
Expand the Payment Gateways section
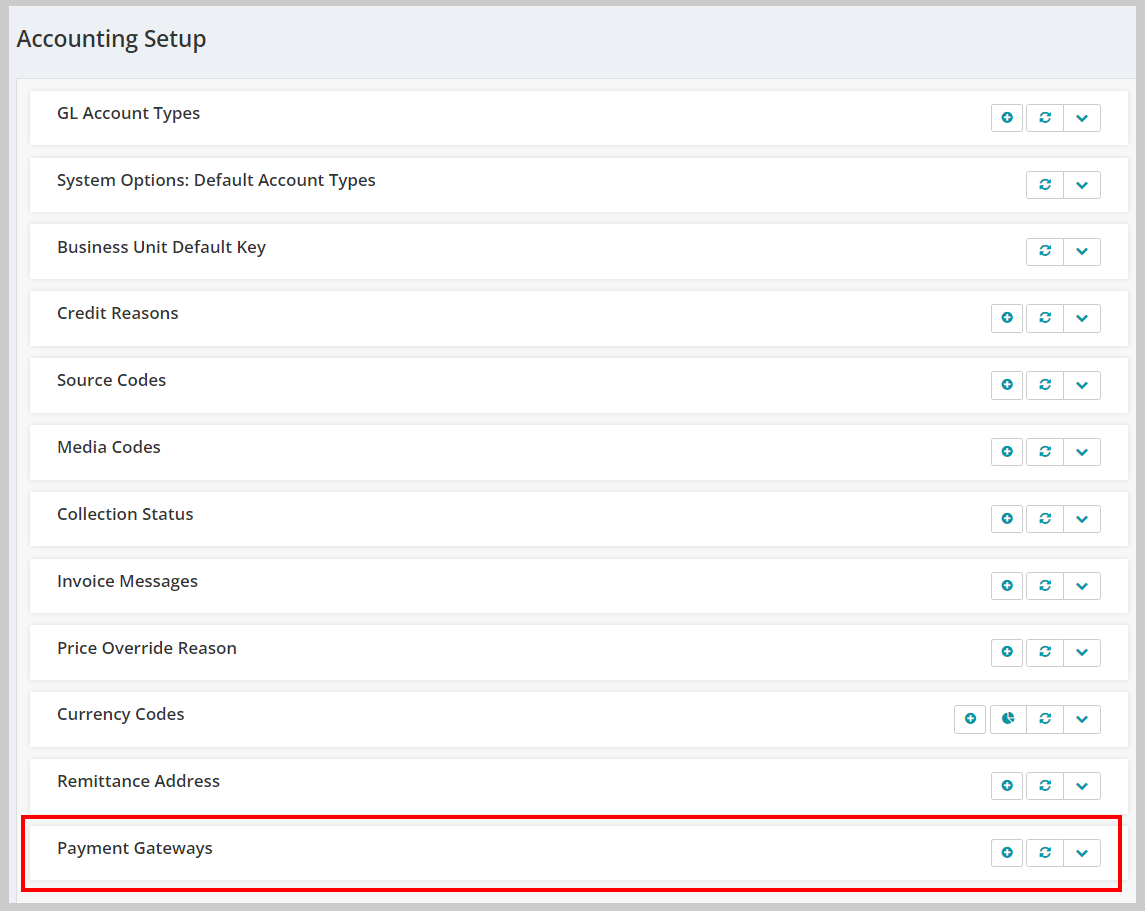1082,853
